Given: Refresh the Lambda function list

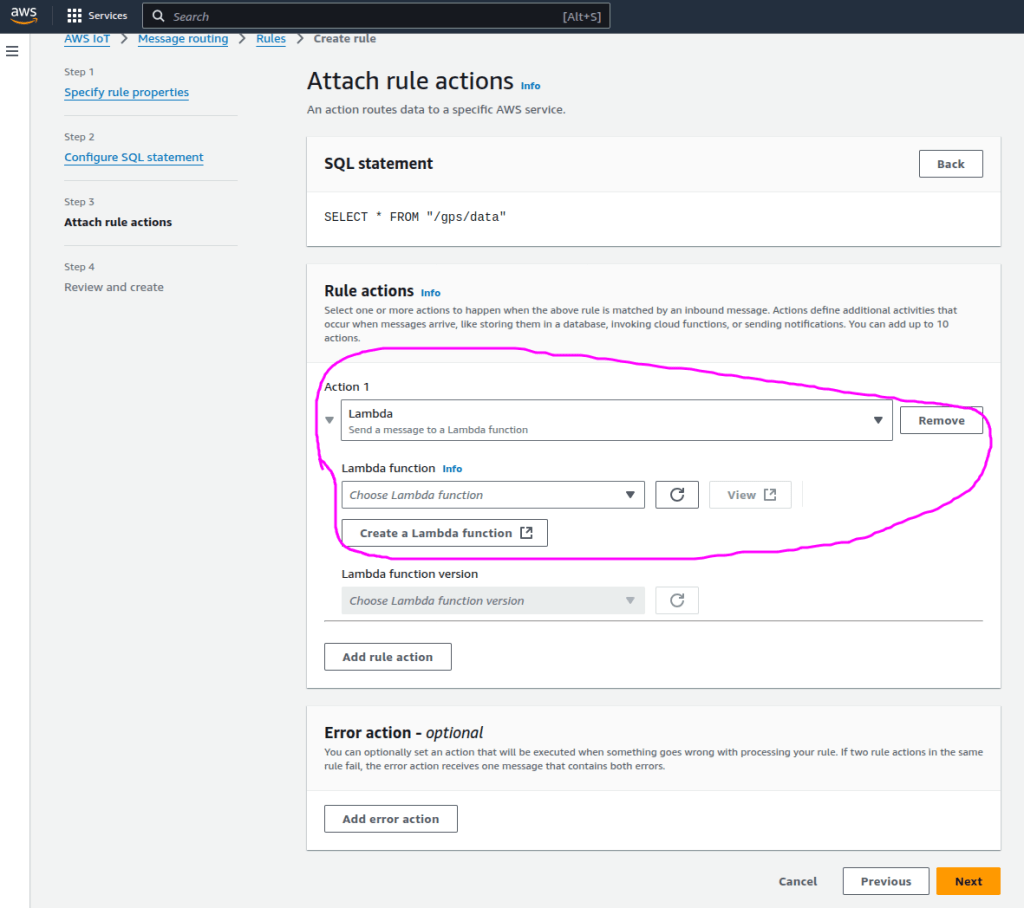Looking at the screenshot, I should point(677,495).
